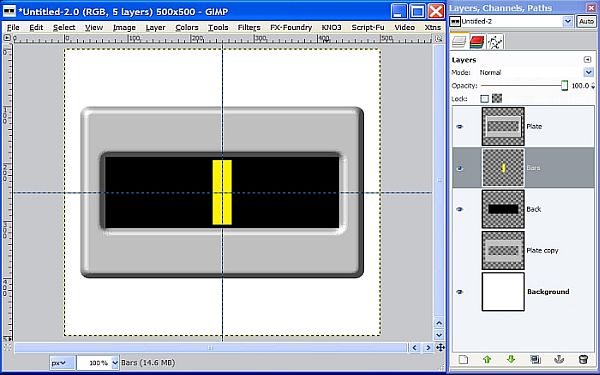Open the Select menu
This screenshot has height=375, width=600.
coord(64,28)
